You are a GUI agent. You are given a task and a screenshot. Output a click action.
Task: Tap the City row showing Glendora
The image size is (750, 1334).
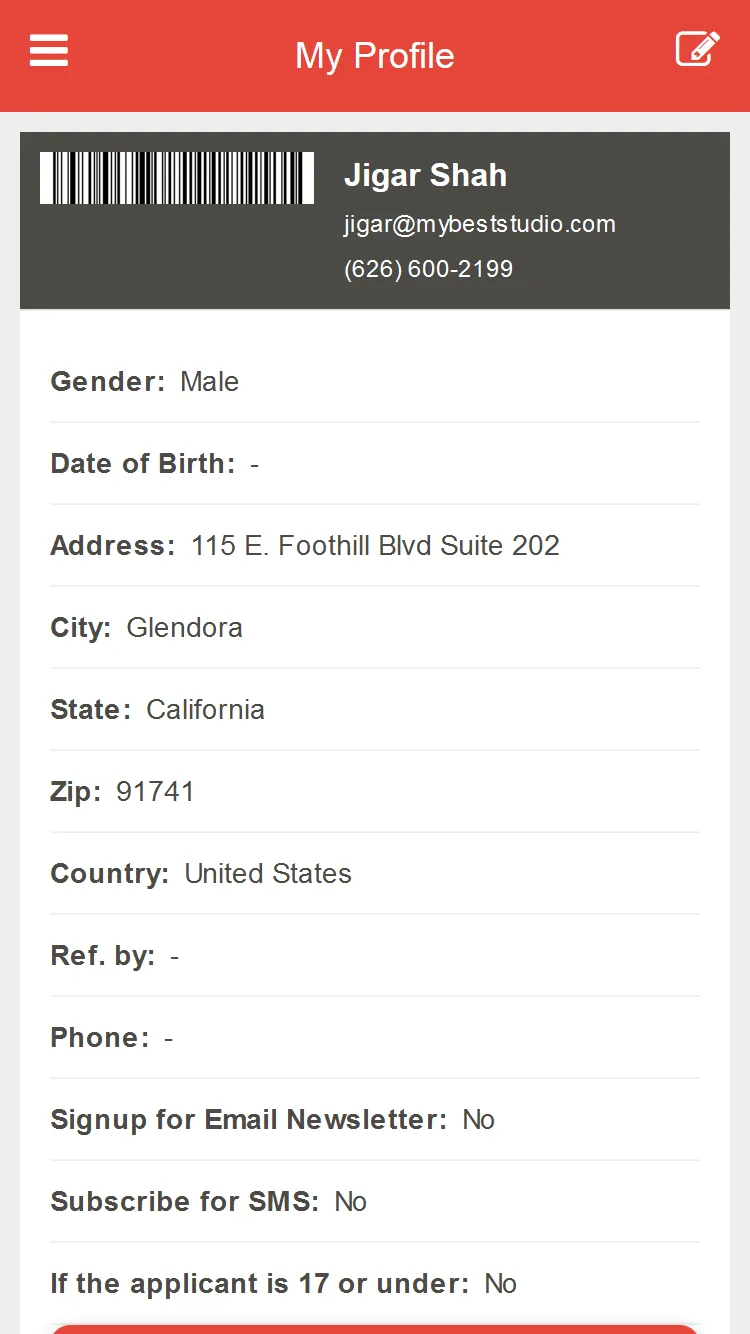click(375, 627)
